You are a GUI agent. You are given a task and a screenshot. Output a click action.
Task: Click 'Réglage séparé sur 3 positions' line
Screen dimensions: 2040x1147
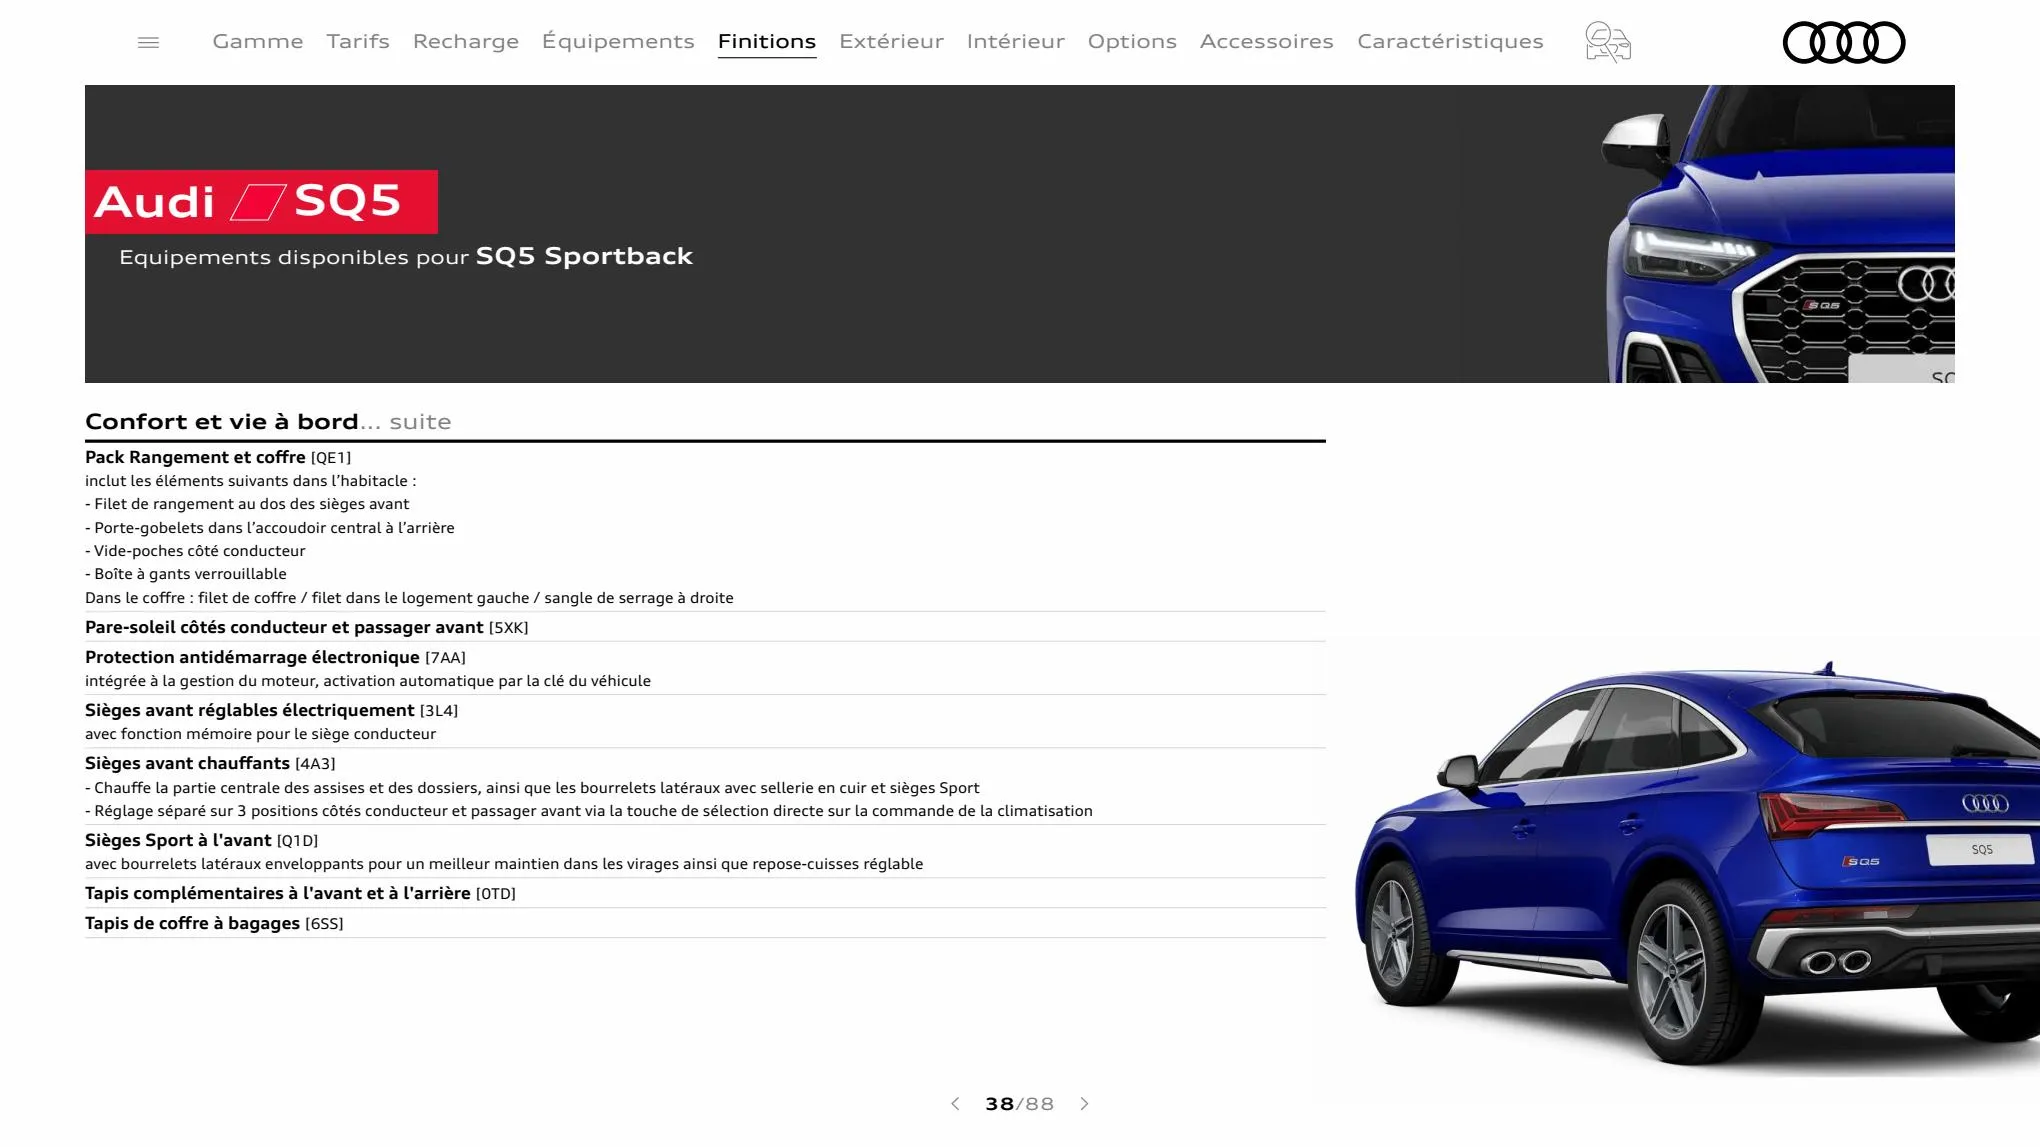(x=589, y=811)
